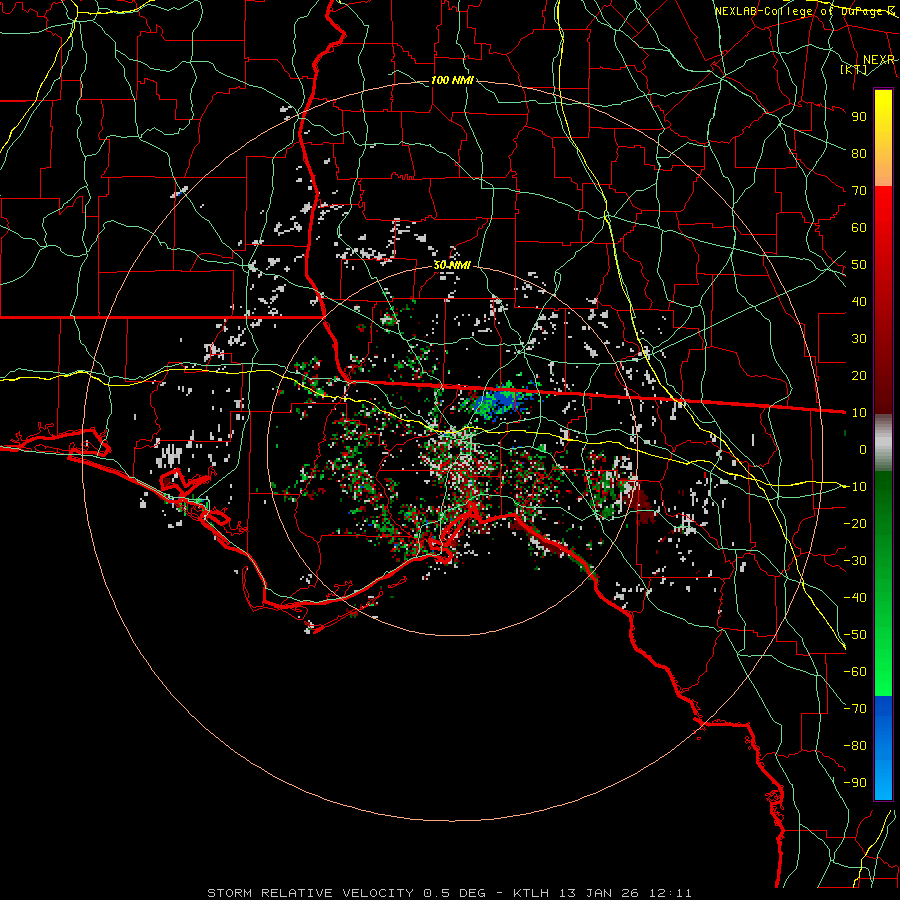Click the -10 value on velocity scale
Viewport: 900px width, 900px height.
click(855, 487)
